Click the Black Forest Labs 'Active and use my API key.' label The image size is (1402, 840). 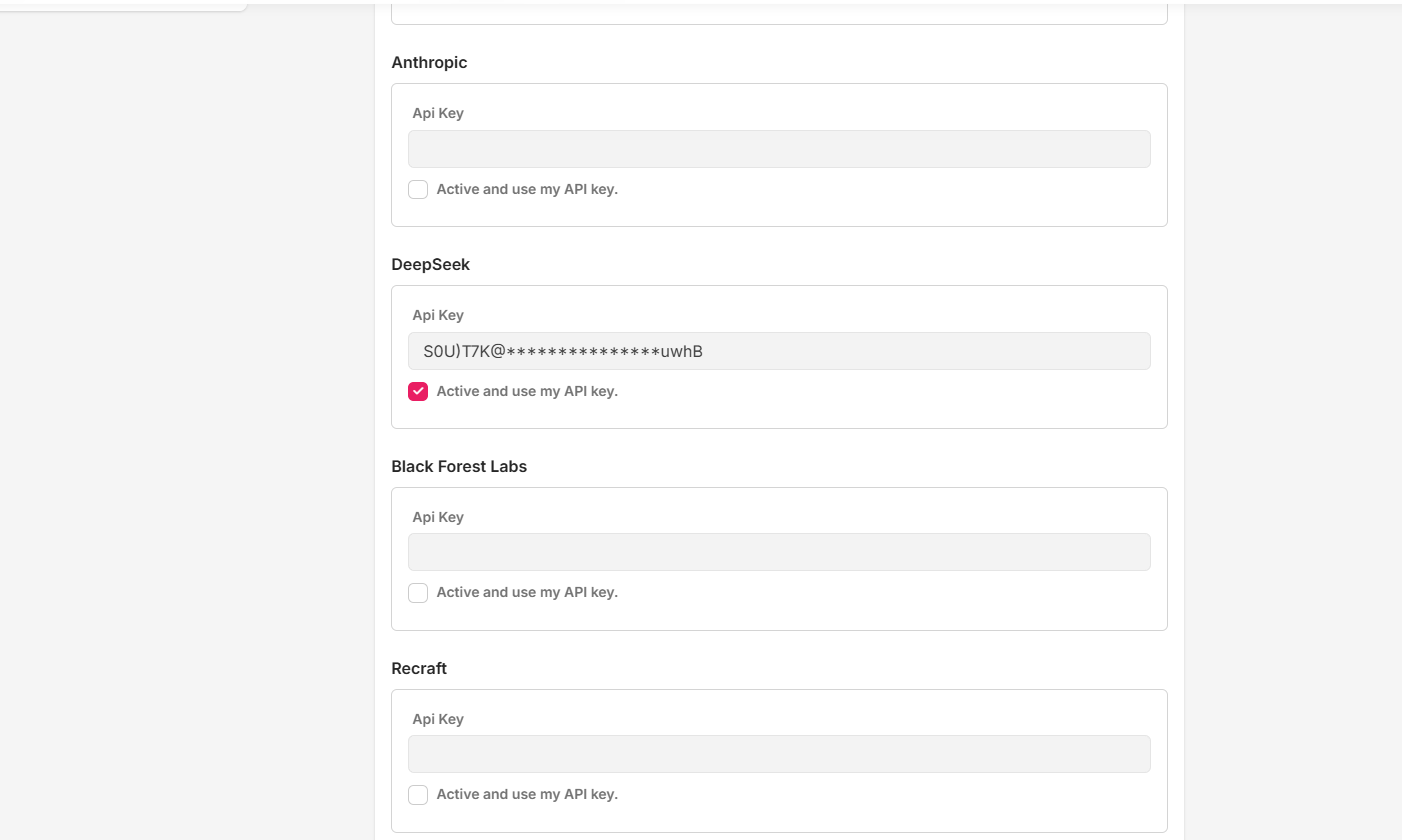pyautogui.click(x=527, y=592)
